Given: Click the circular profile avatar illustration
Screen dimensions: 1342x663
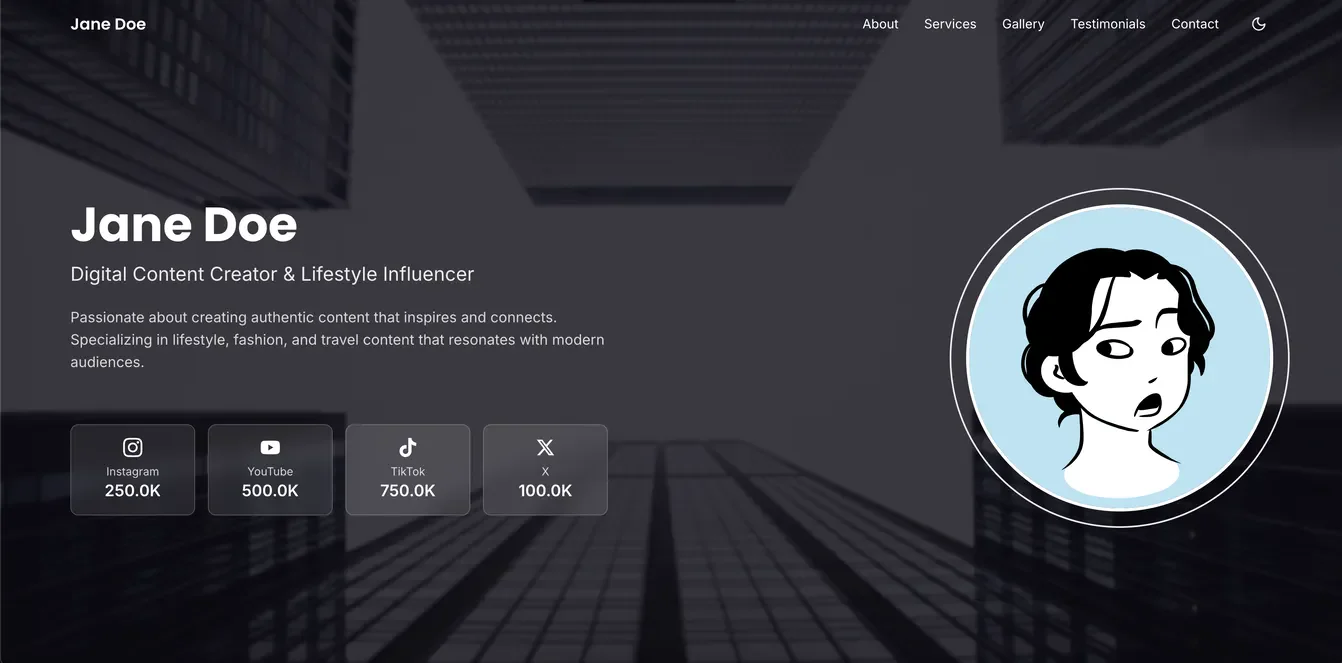Looking at the screenshot, I should [1119, 358].
